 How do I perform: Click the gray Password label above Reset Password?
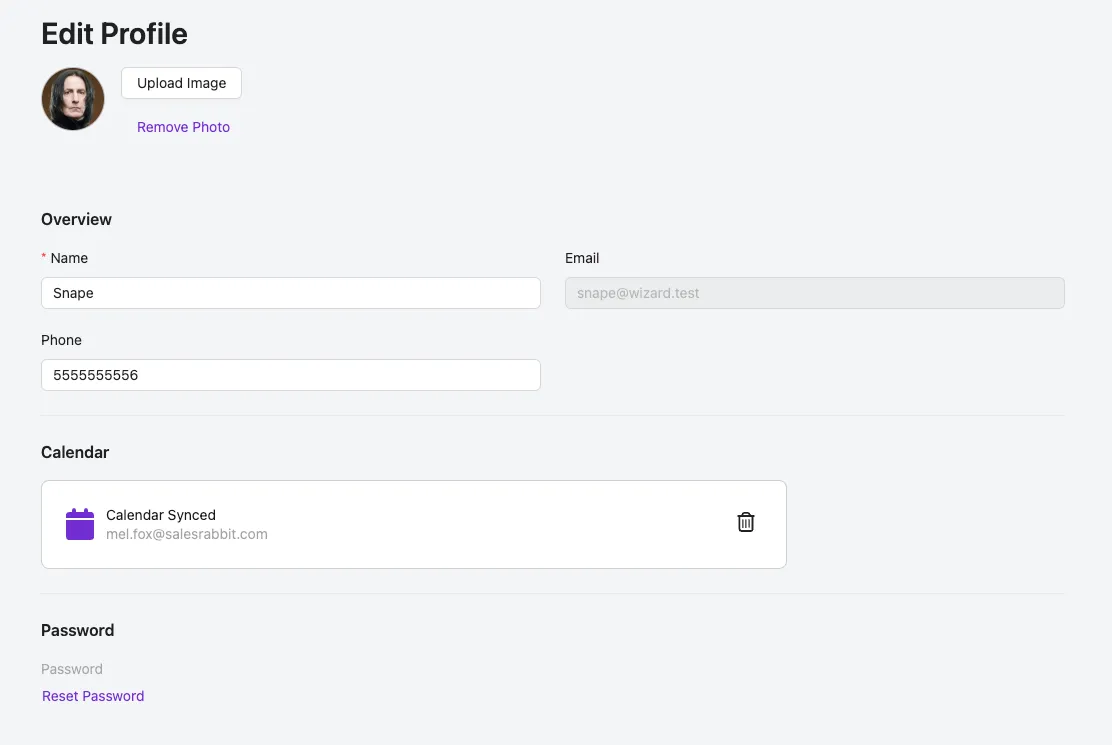(72, 669)
